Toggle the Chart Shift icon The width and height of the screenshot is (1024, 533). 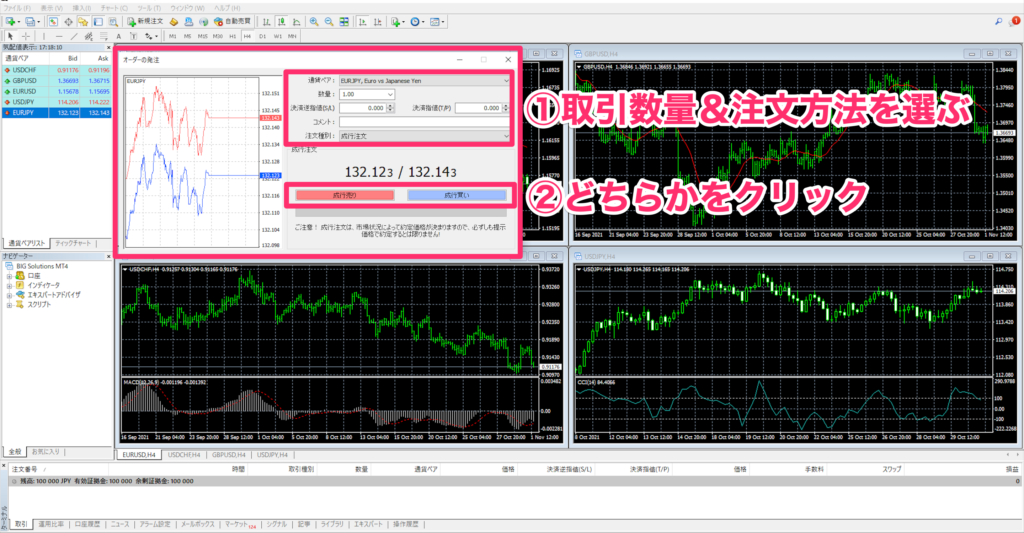pos(377,22)
